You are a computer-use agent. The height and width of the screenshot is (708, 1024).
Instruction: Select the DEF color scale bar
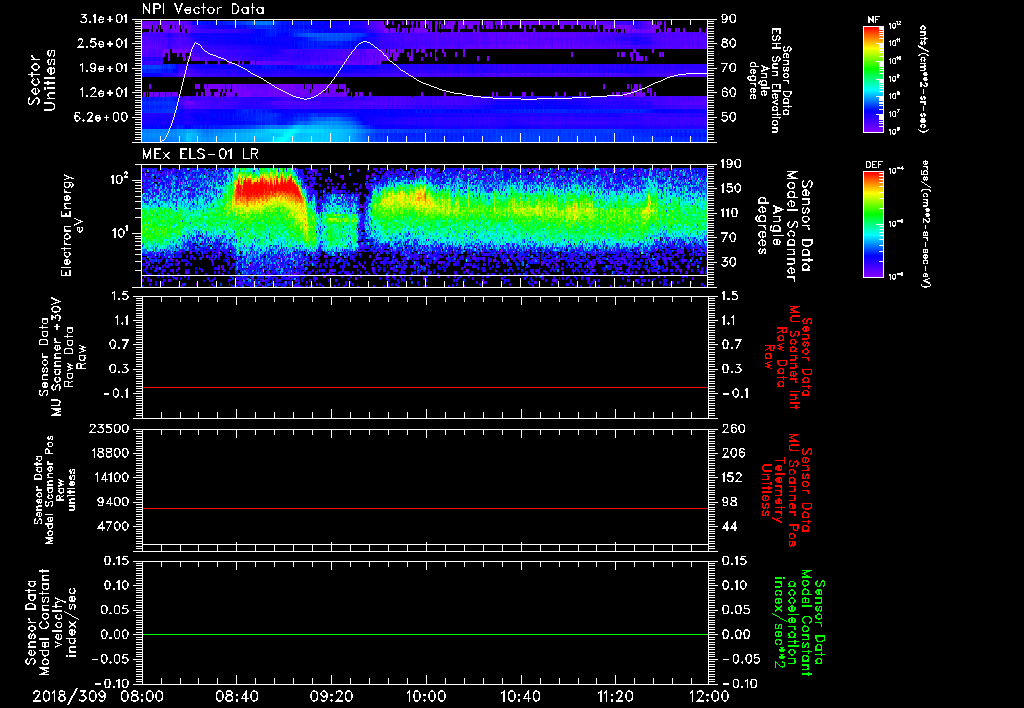[874, 224]
